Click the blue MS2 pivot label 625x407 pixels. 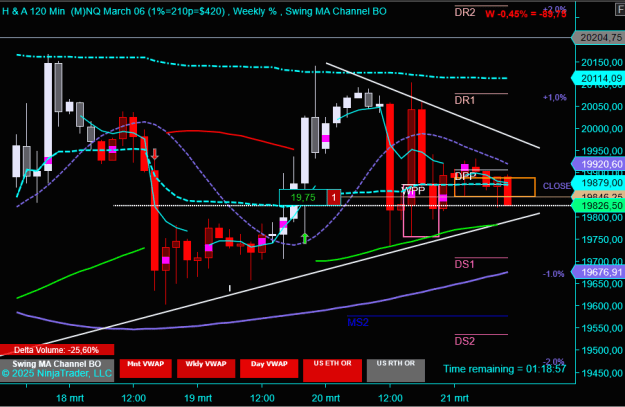coord(358,322)
